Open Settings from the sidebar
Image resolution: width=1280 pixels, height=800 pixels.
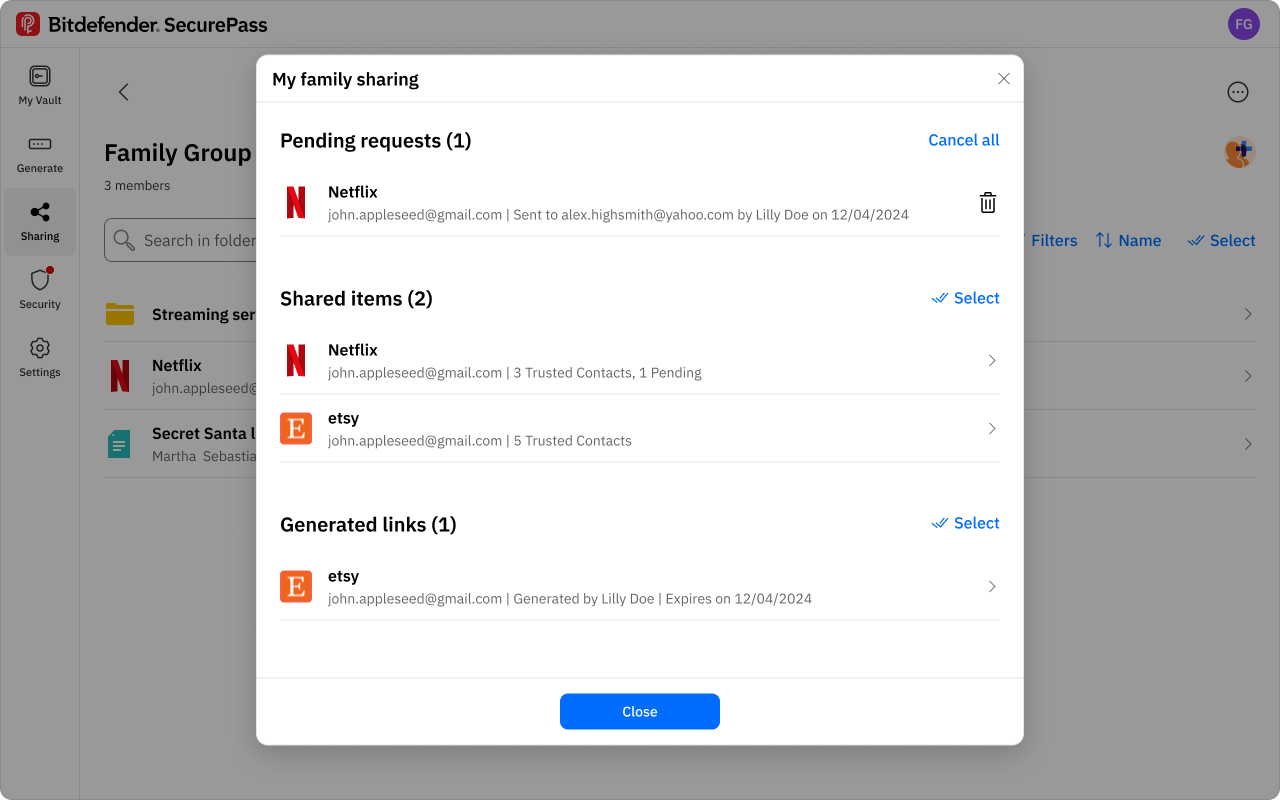(x=40, y=357)
